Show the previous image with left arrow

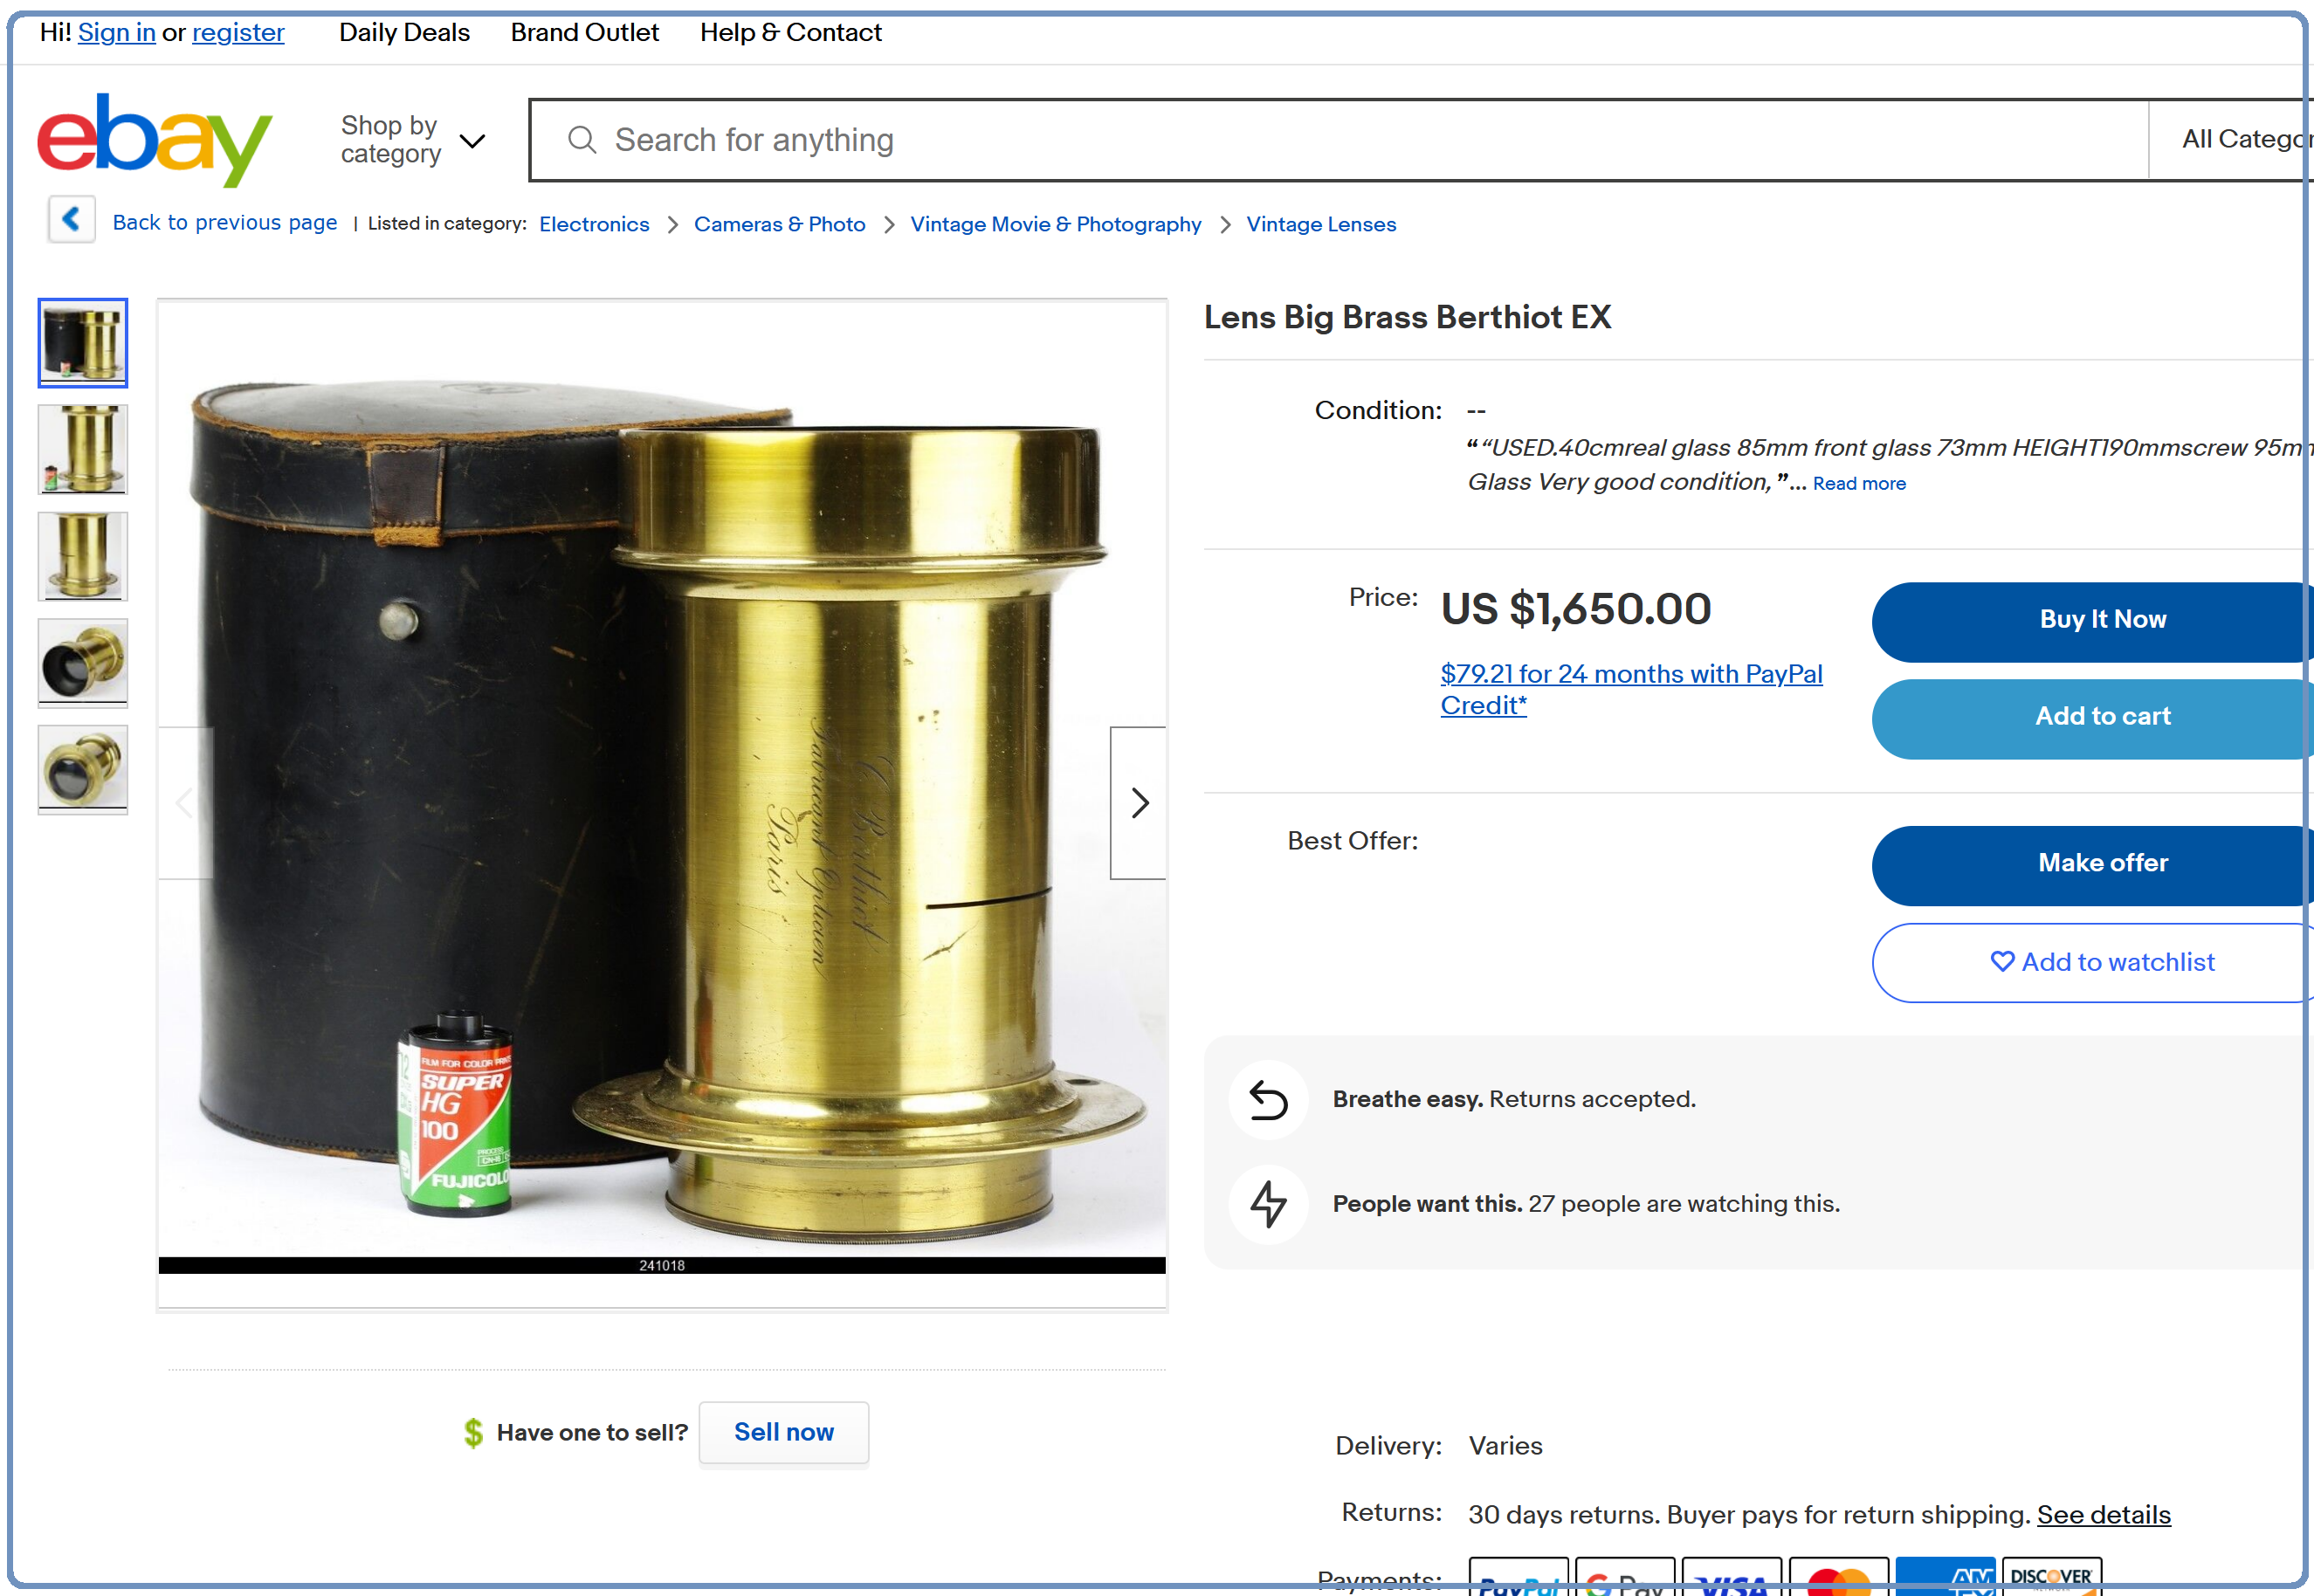pyautogui.click(x=186, y=803)
